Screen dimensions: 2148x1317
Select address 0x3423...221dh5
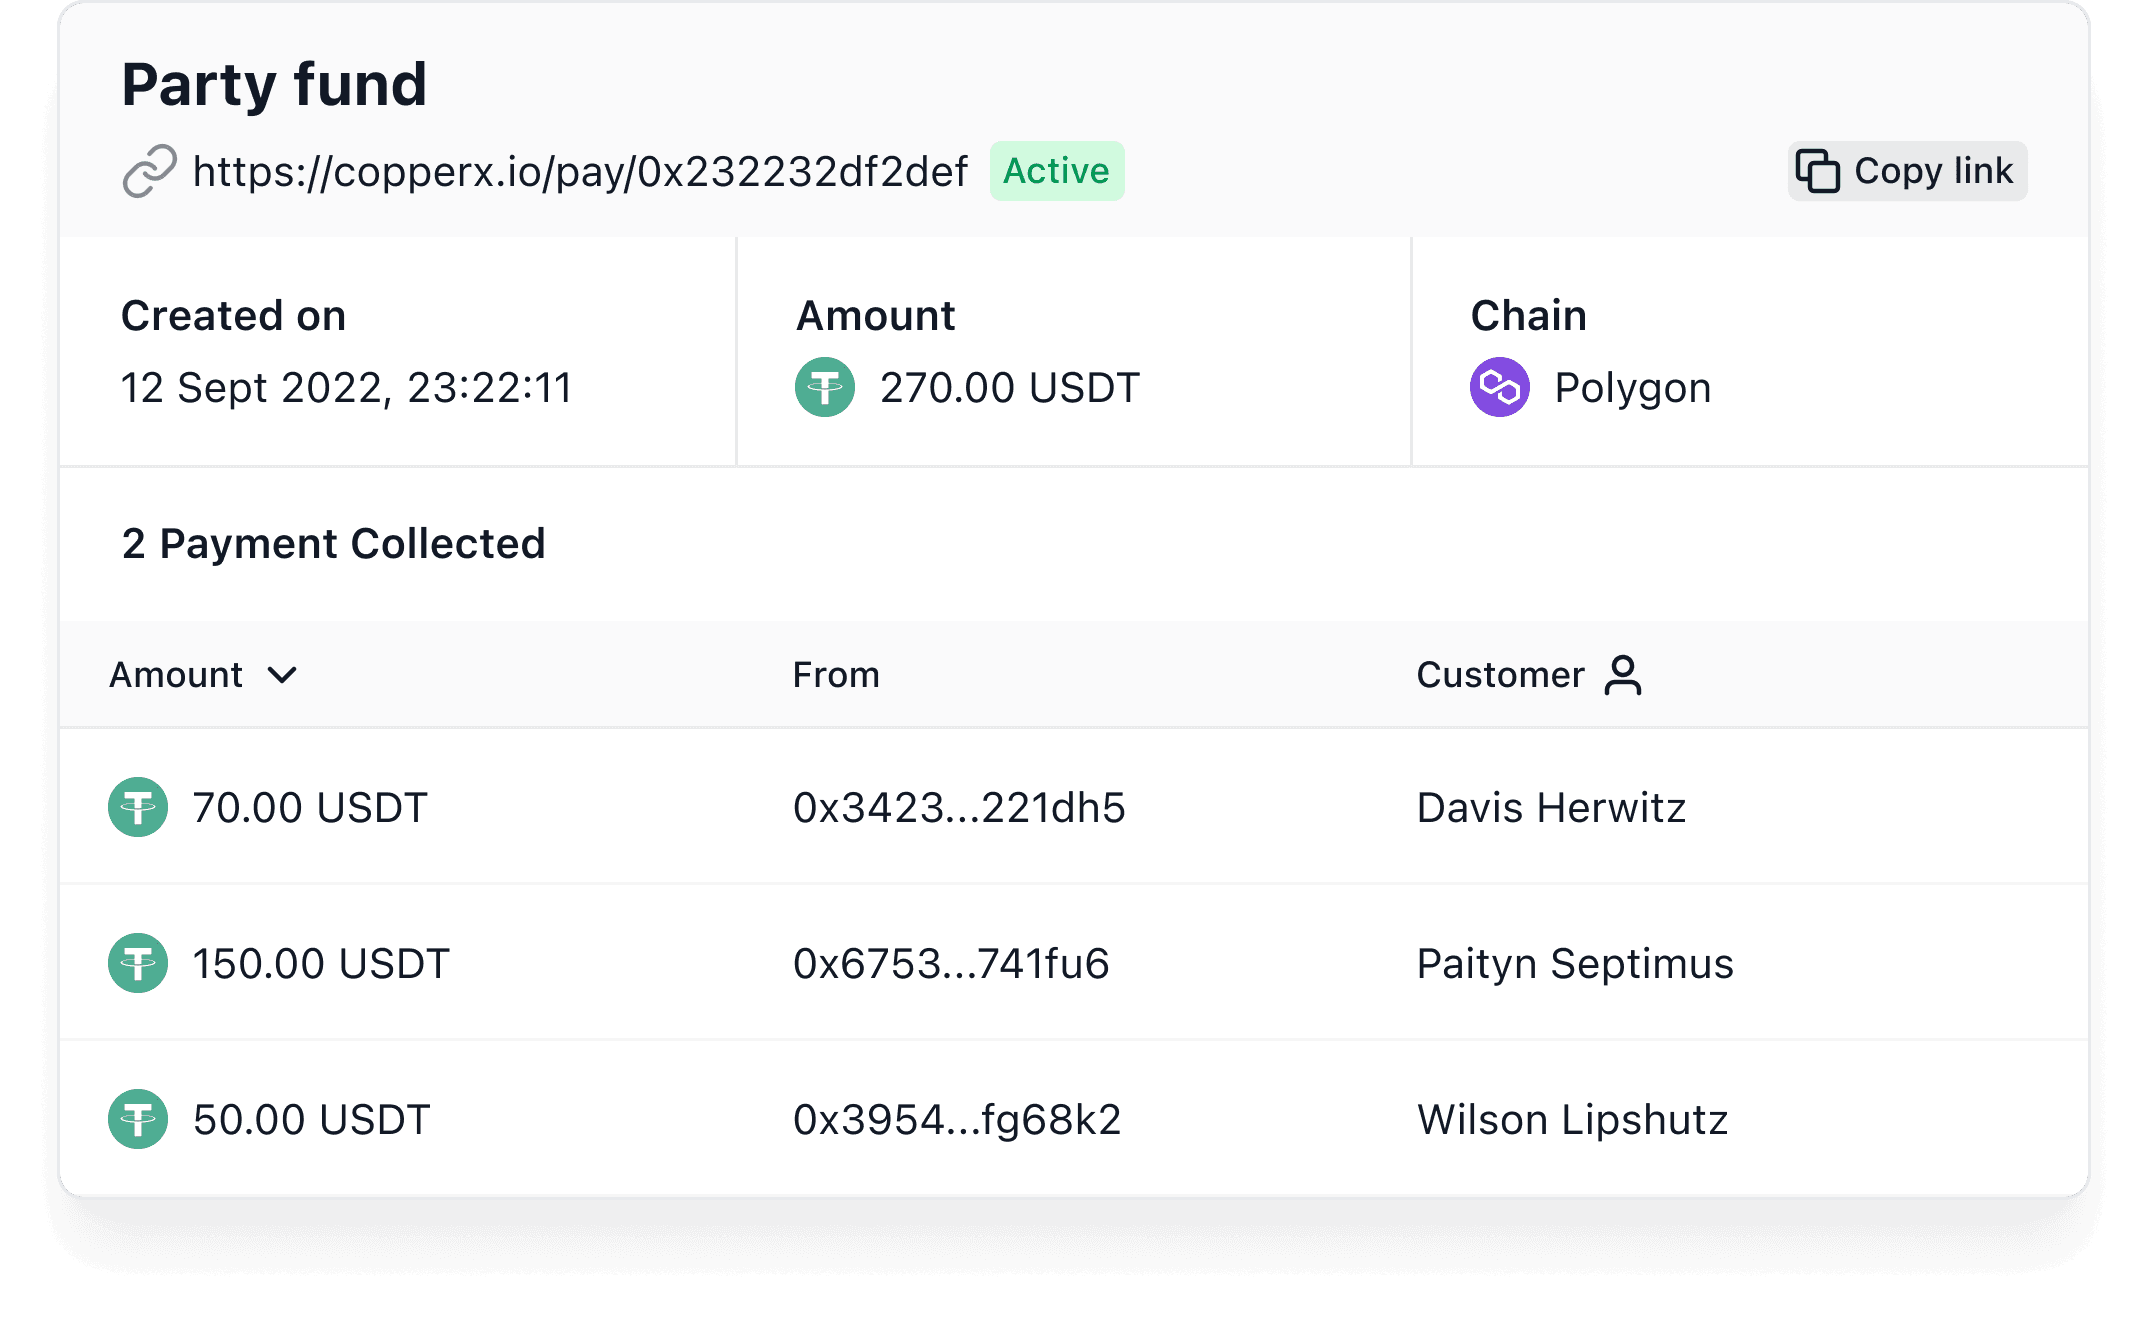point(959,807)
